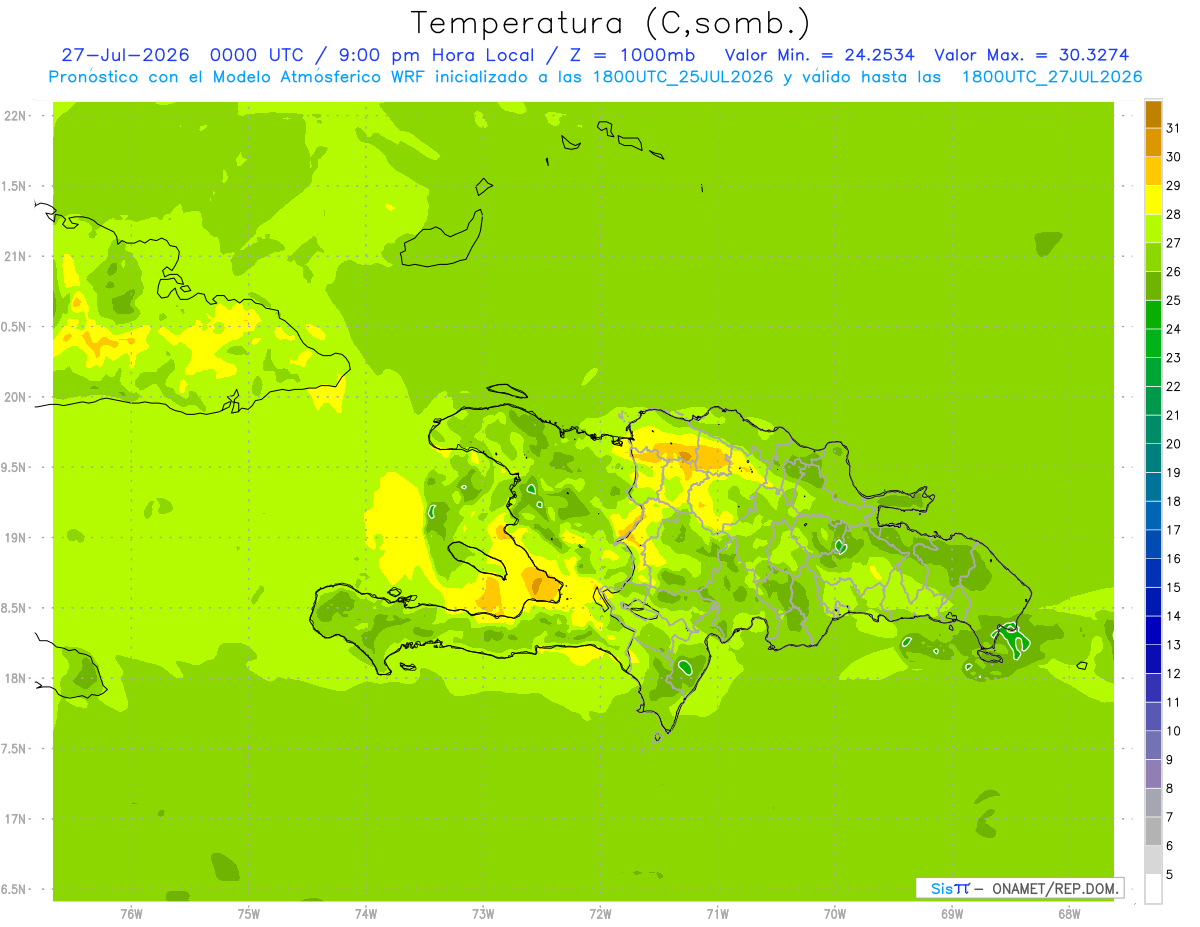Click green legend band between 24 and 25
This screenshot has height=927, width=1200.
(x=1153, y=314)
